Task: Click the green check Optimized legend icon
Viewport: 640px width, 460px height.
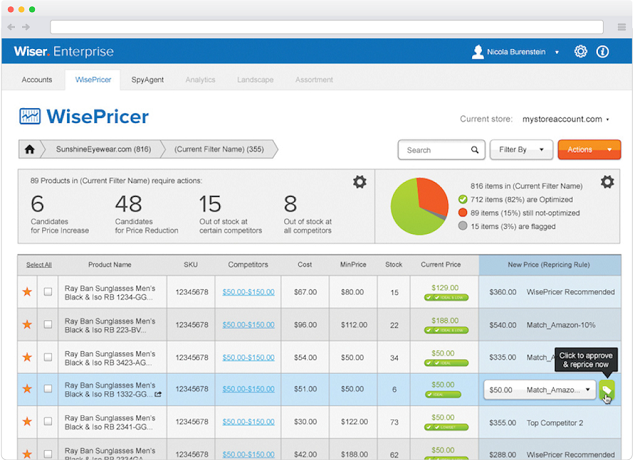Action: [462, 199]
